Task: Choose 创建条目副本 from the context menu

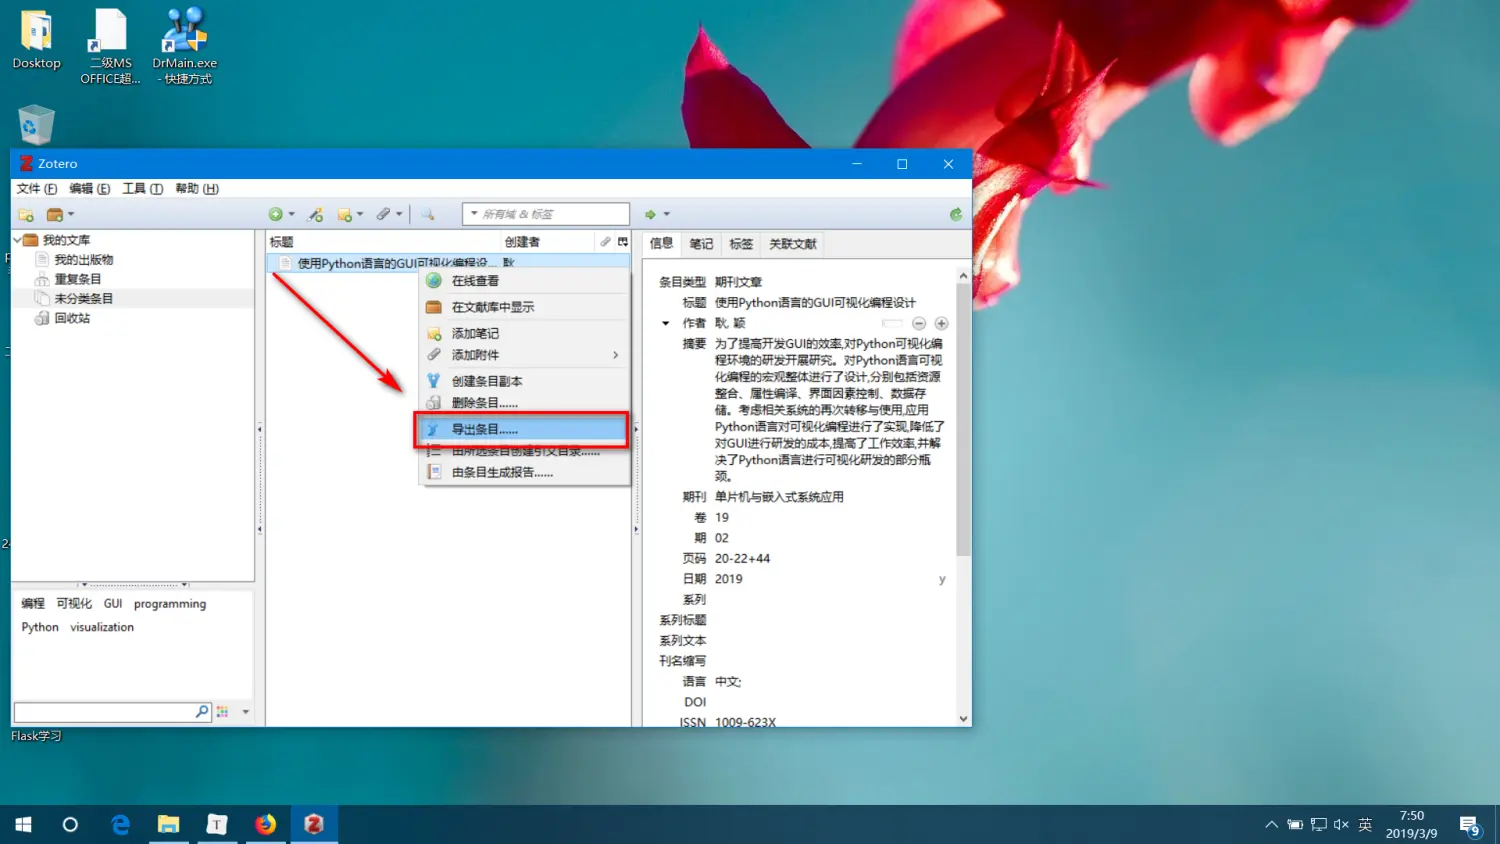Action: point(524,381)
